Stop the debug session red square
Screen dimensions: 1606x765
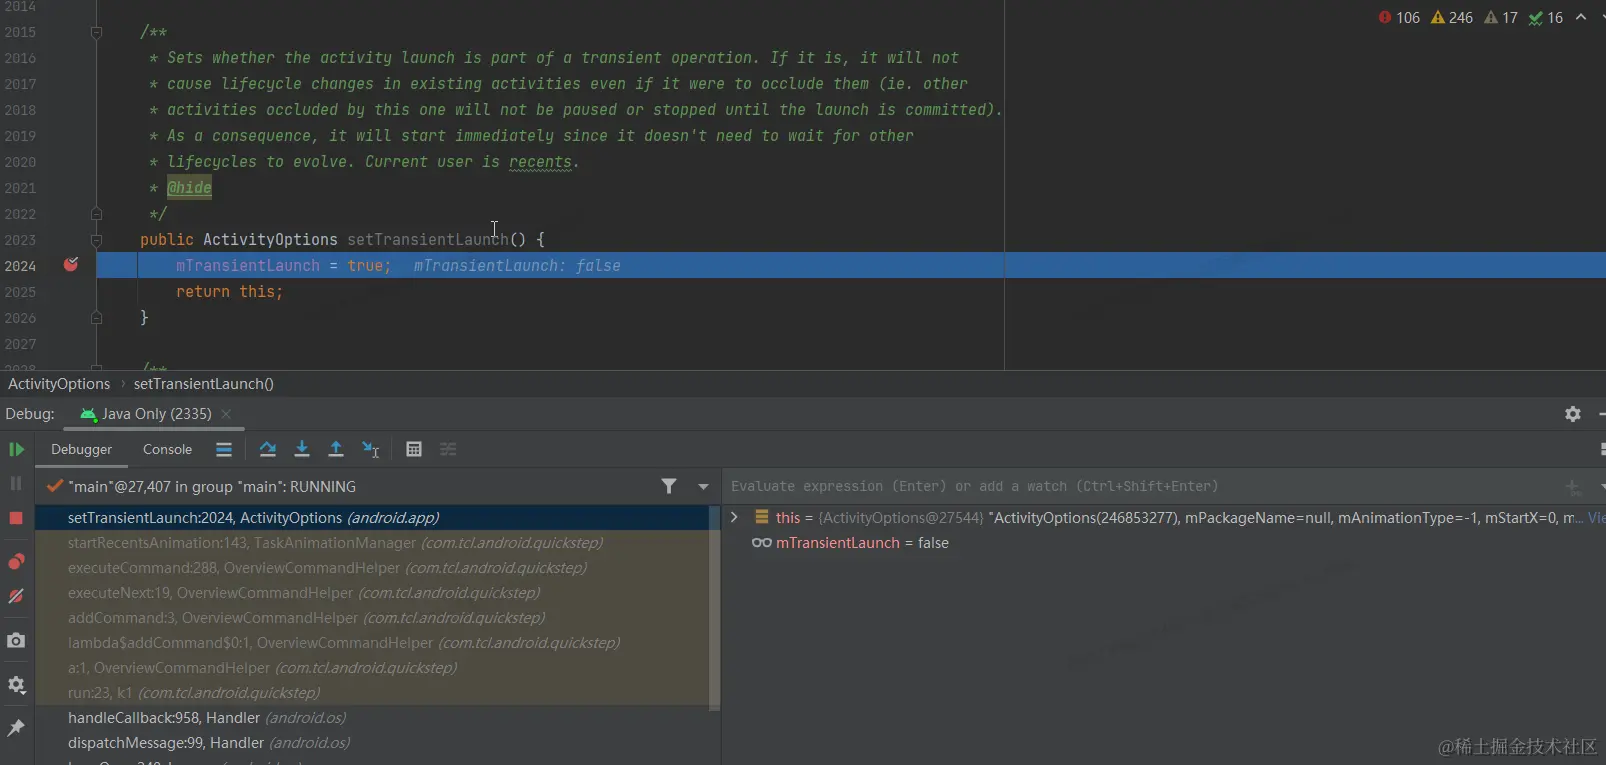16,518
